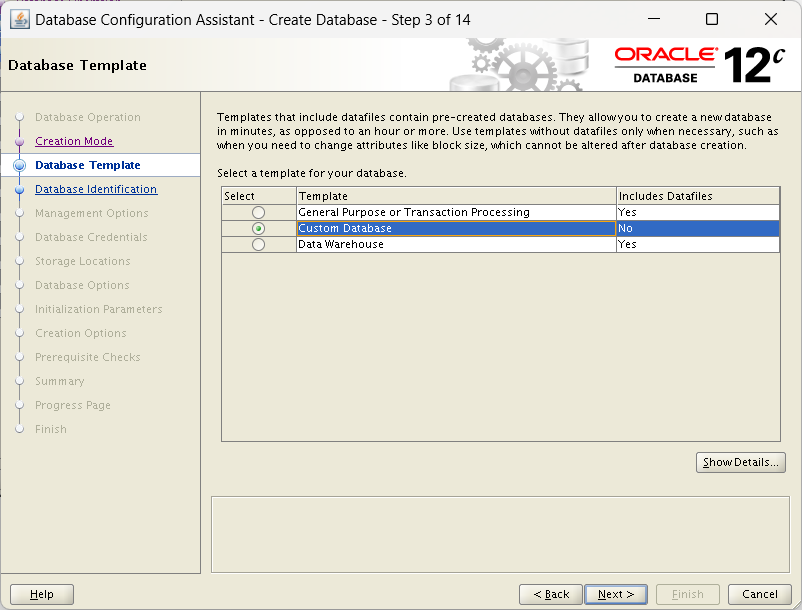Click the Management Options step label

92,213
